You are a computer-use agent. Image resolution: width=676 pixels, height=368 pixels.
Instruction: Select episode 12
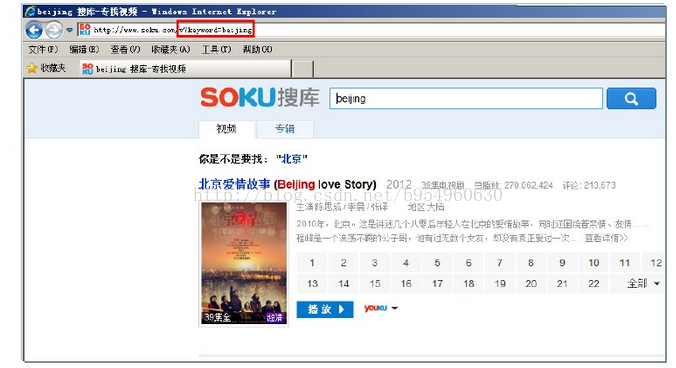pos(654,263)
